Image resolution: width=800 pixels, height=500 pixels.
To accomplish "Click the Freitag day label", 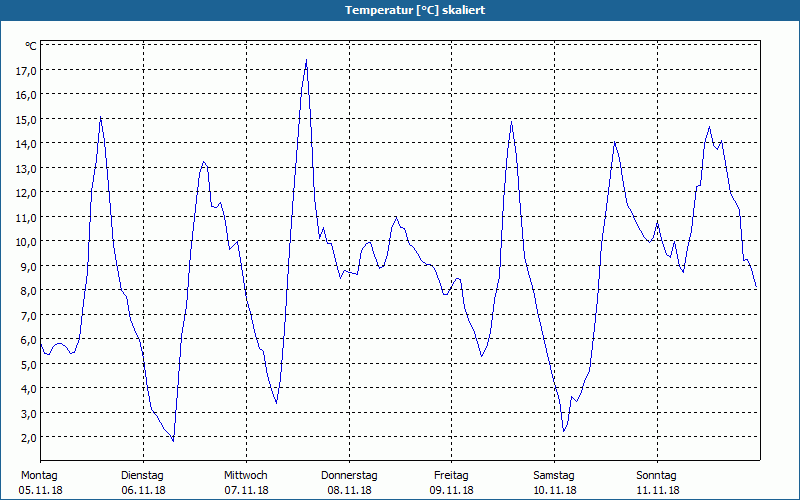I will point(451,476).
